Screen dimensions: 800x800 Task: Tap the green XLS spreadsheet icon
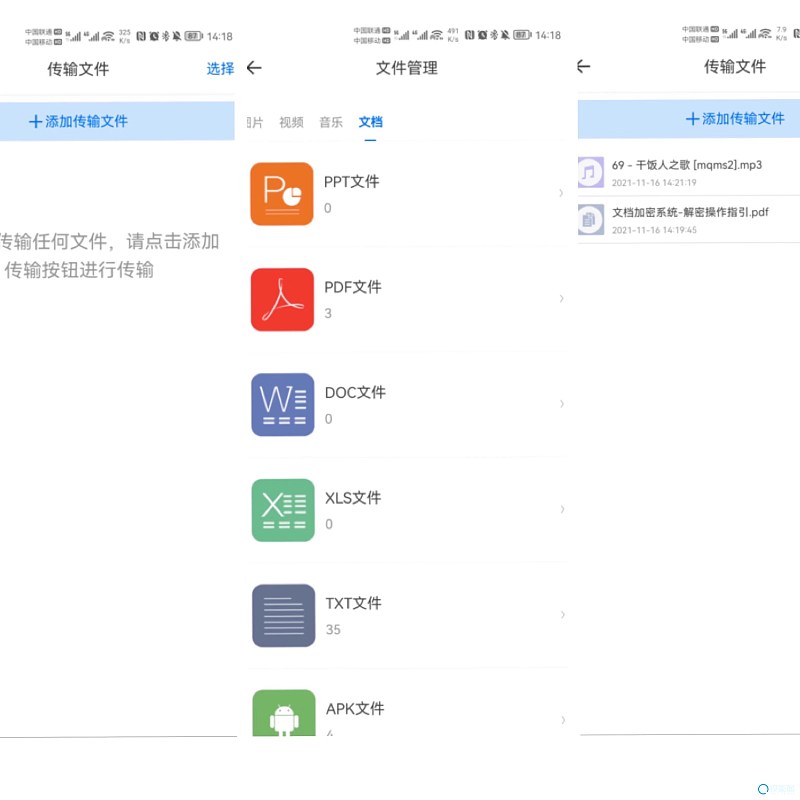coord(283,510)
